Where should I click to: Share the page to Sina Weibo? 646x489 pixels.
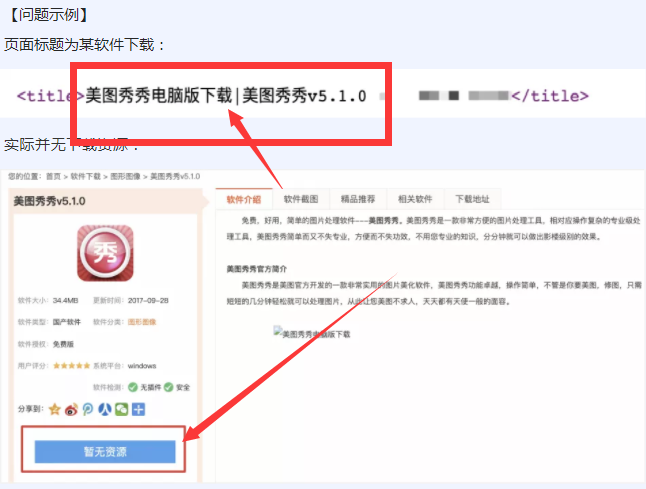(x=71, y=409)
